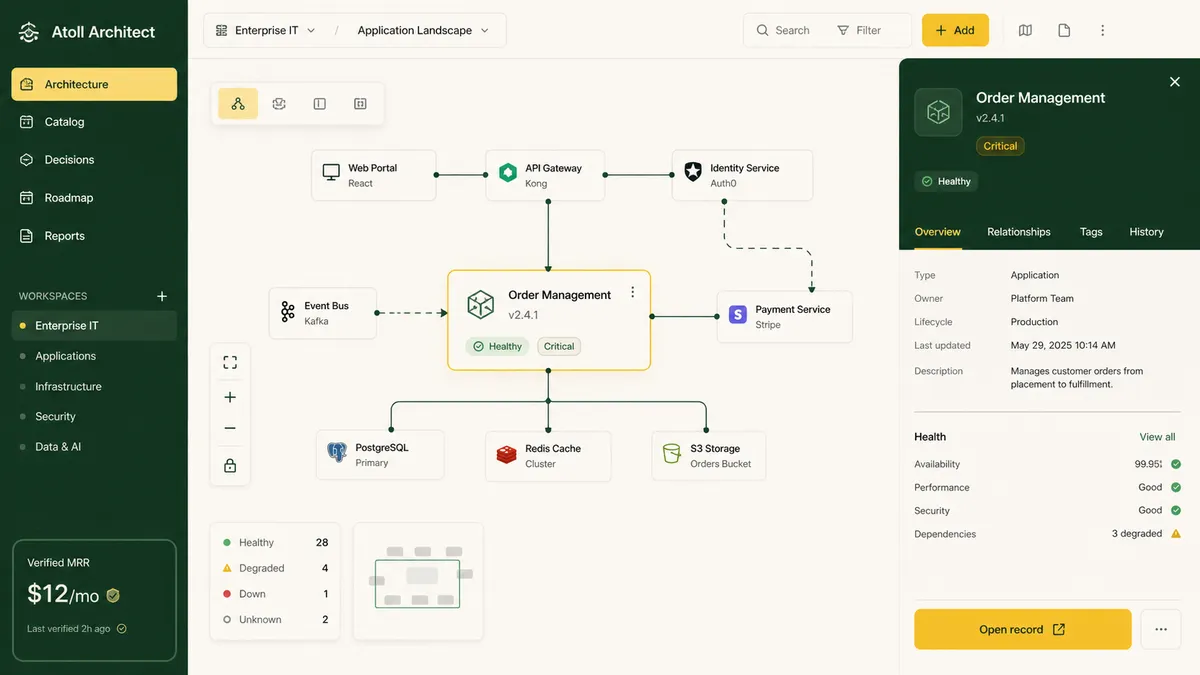
Task: Click the fit-to-screen icon
Action: click(230, 362)
